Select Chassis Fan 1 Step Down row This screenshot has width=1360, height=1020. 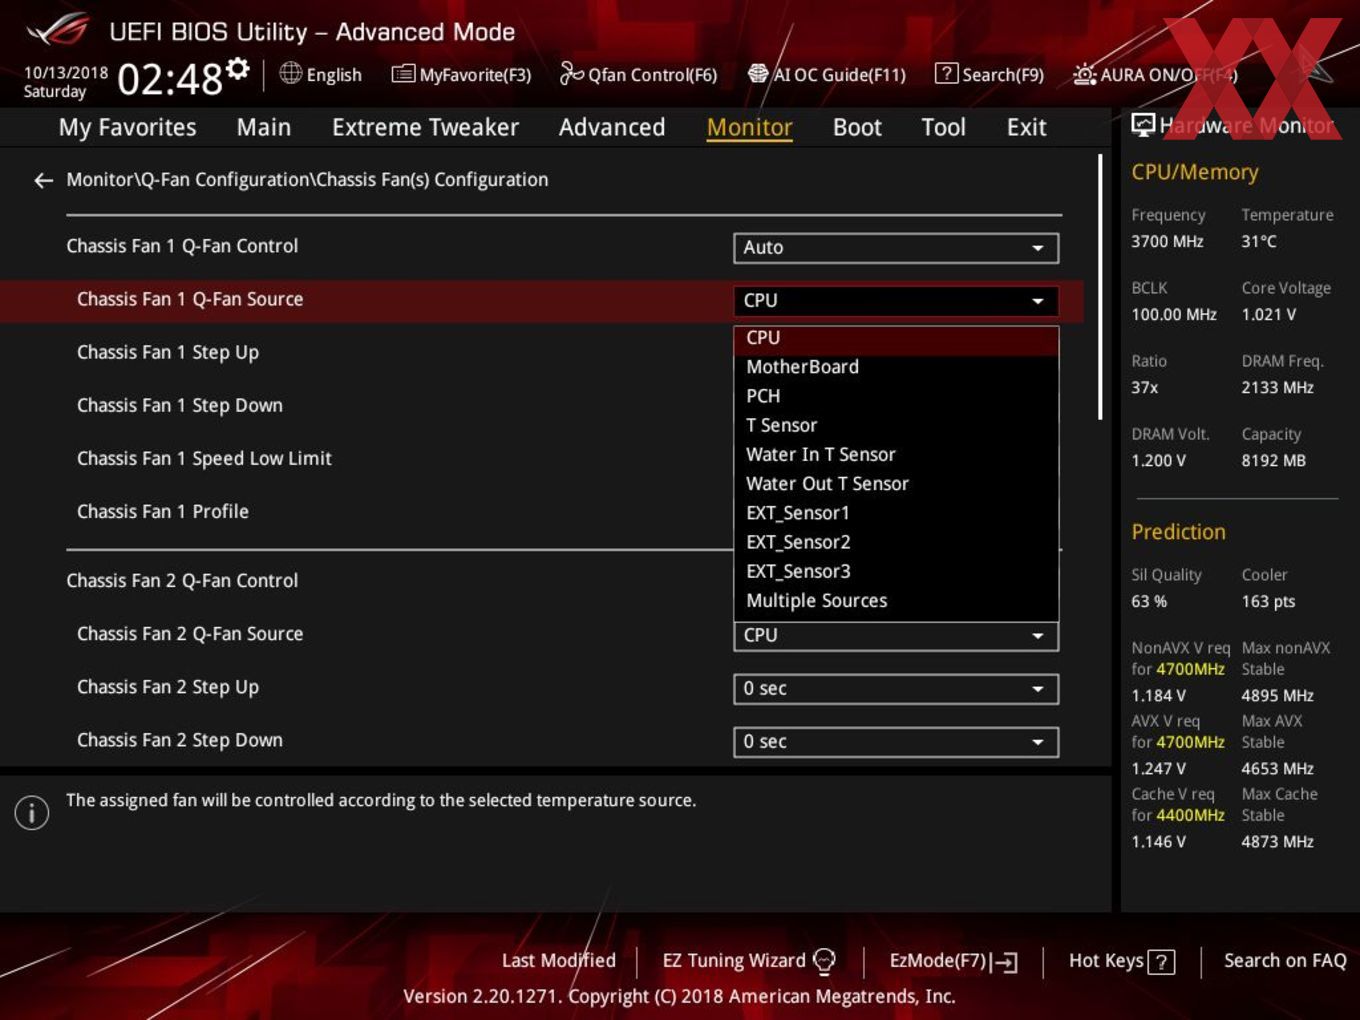click(540, 406)
